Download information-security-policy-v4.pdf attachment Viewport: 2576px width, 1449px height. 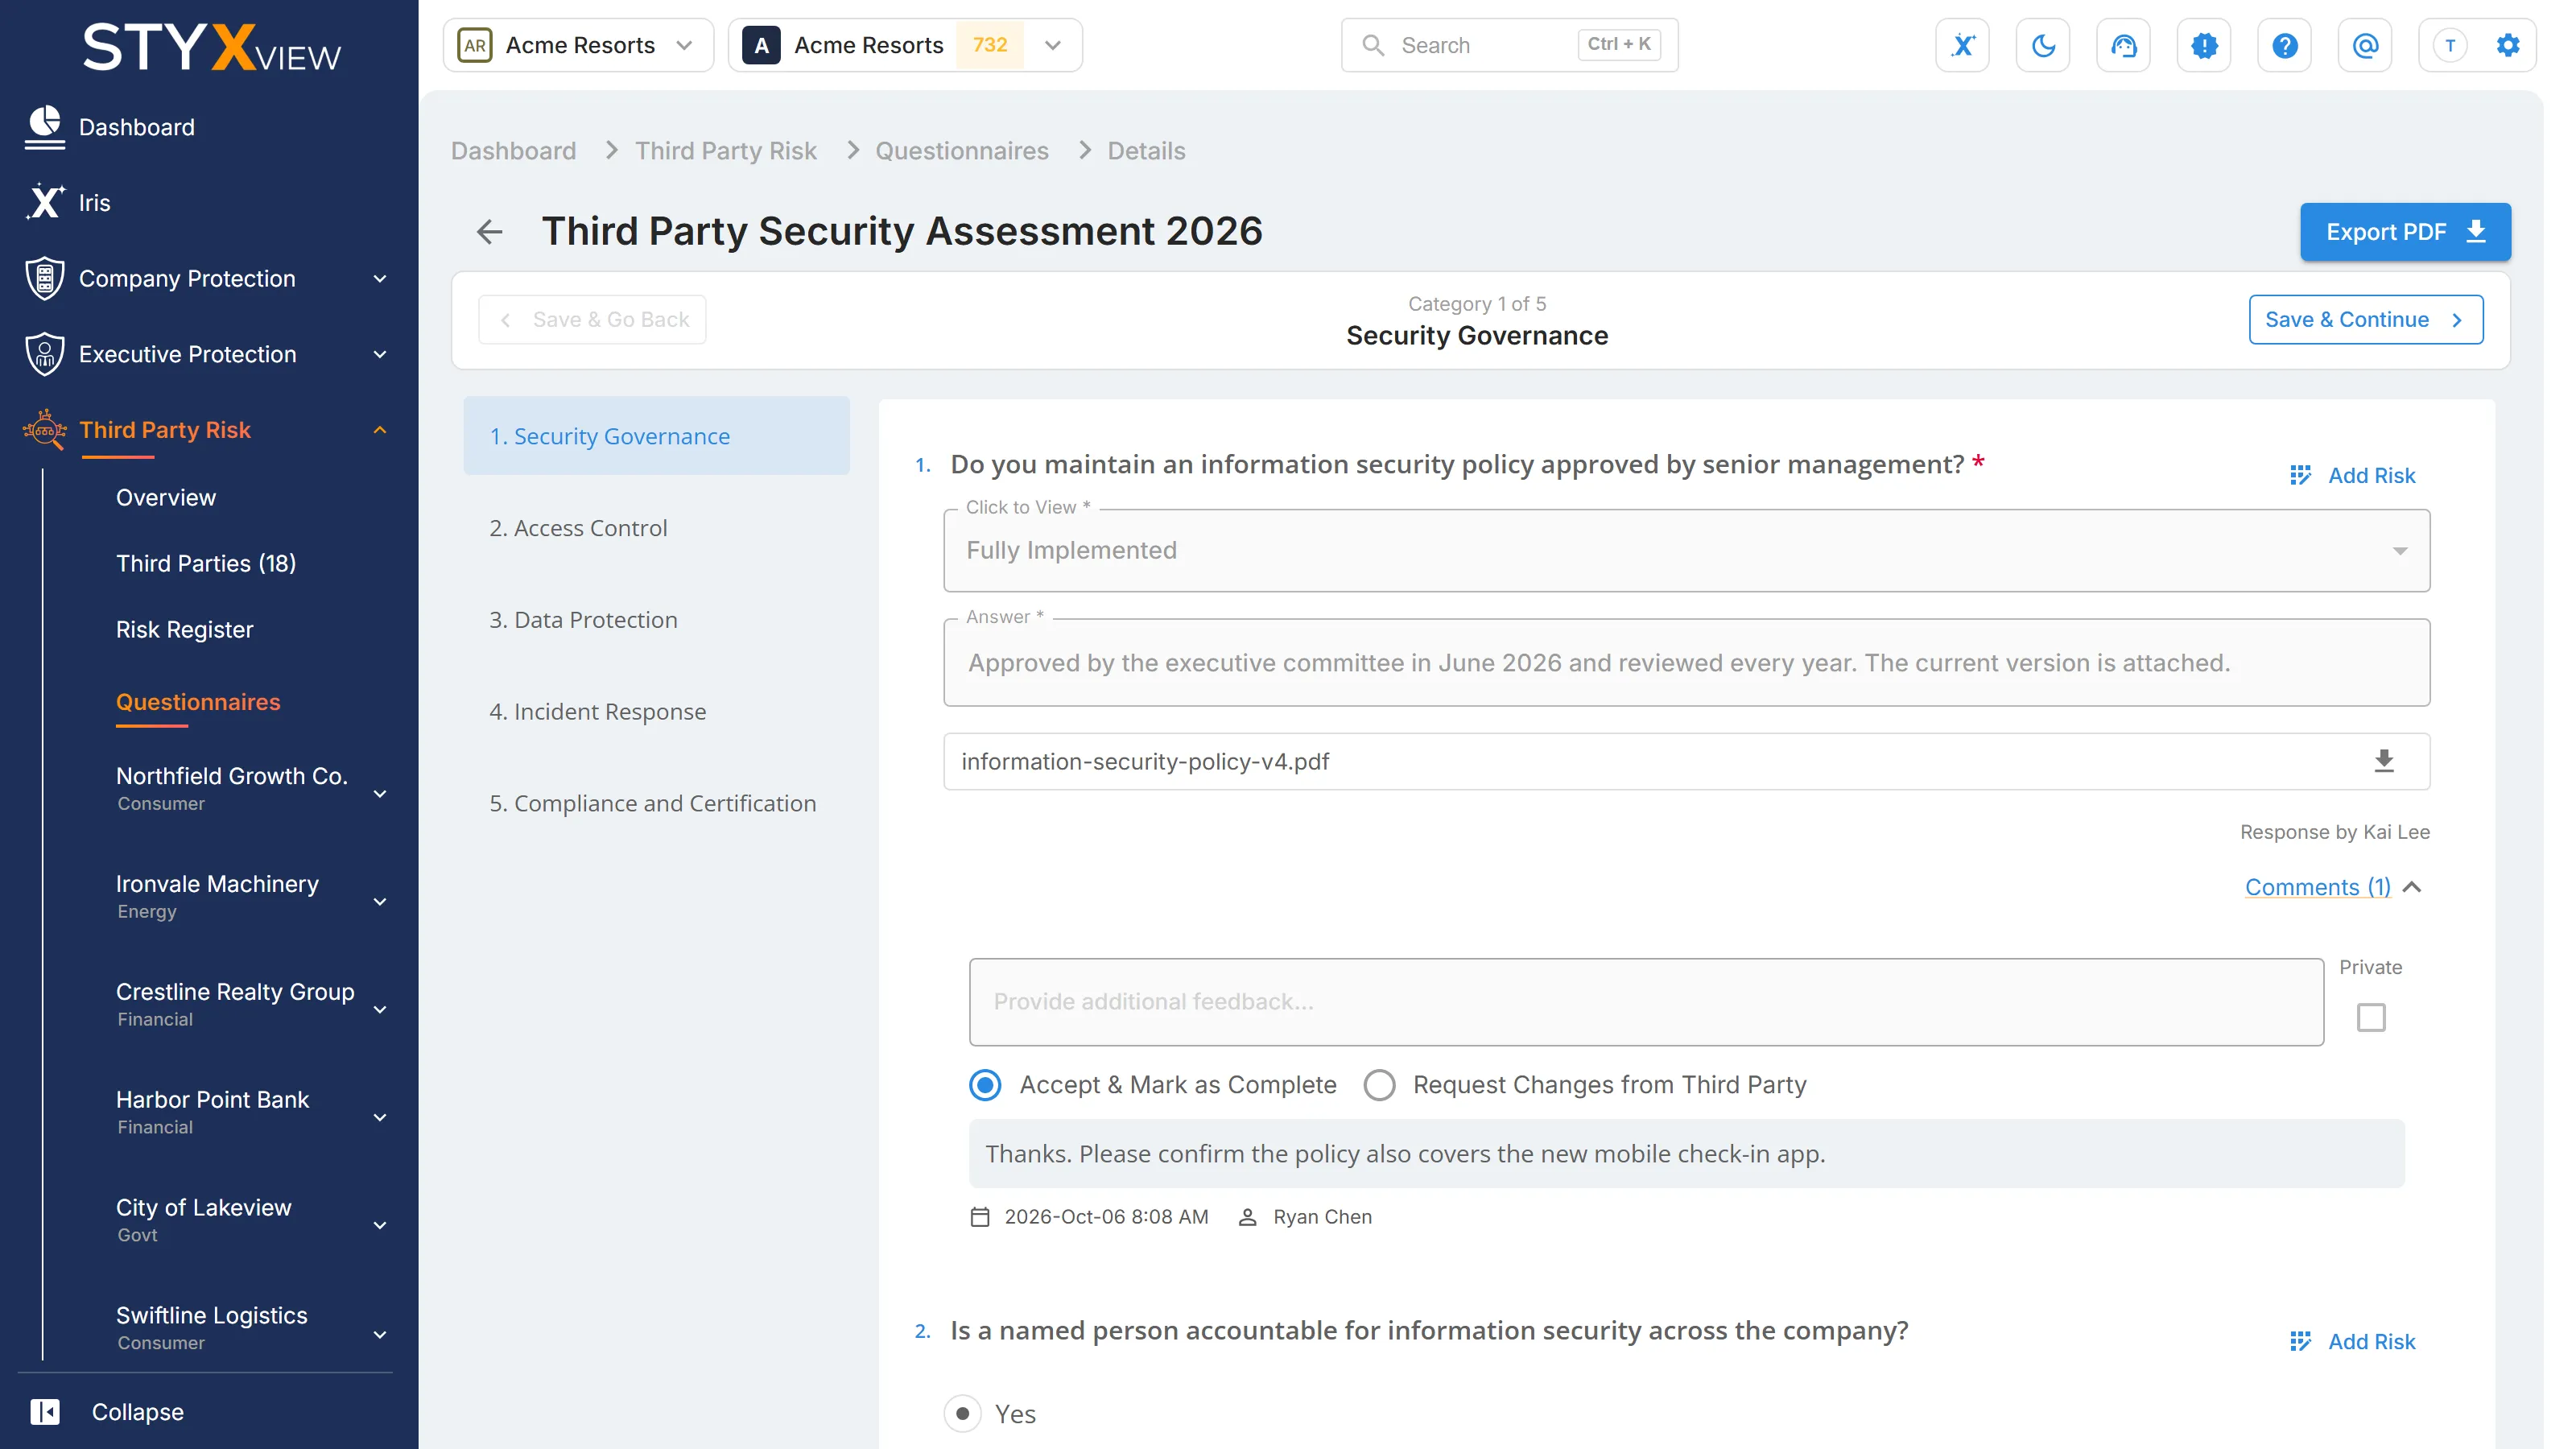(x=2384, y=761)
